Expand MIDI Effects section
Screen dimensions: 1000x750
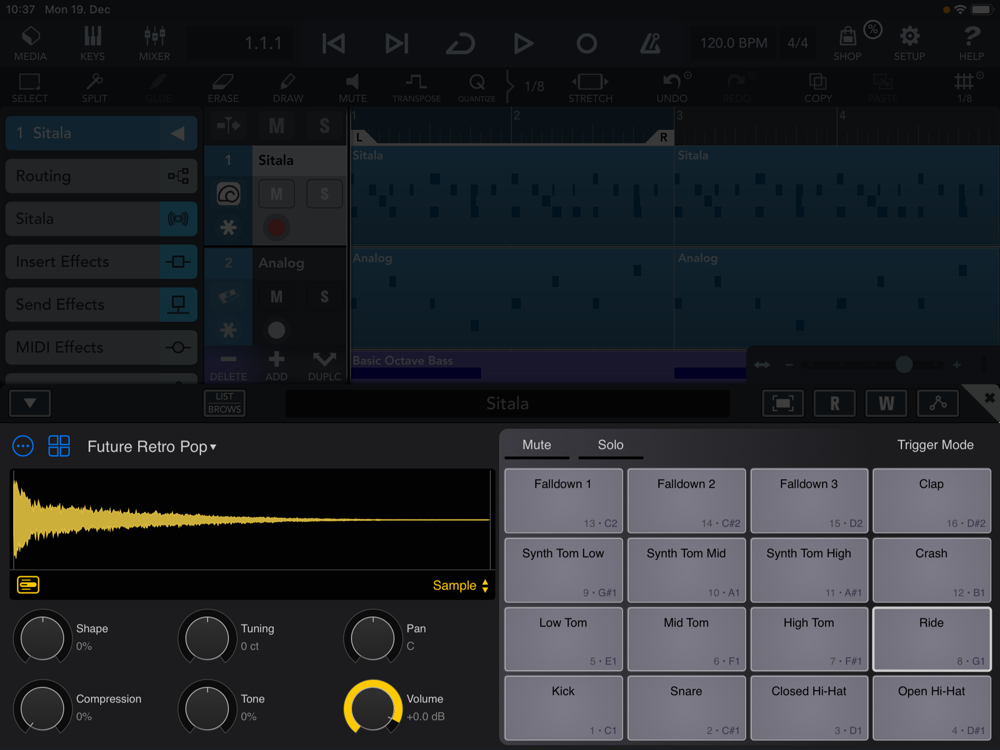pos(101,347)
